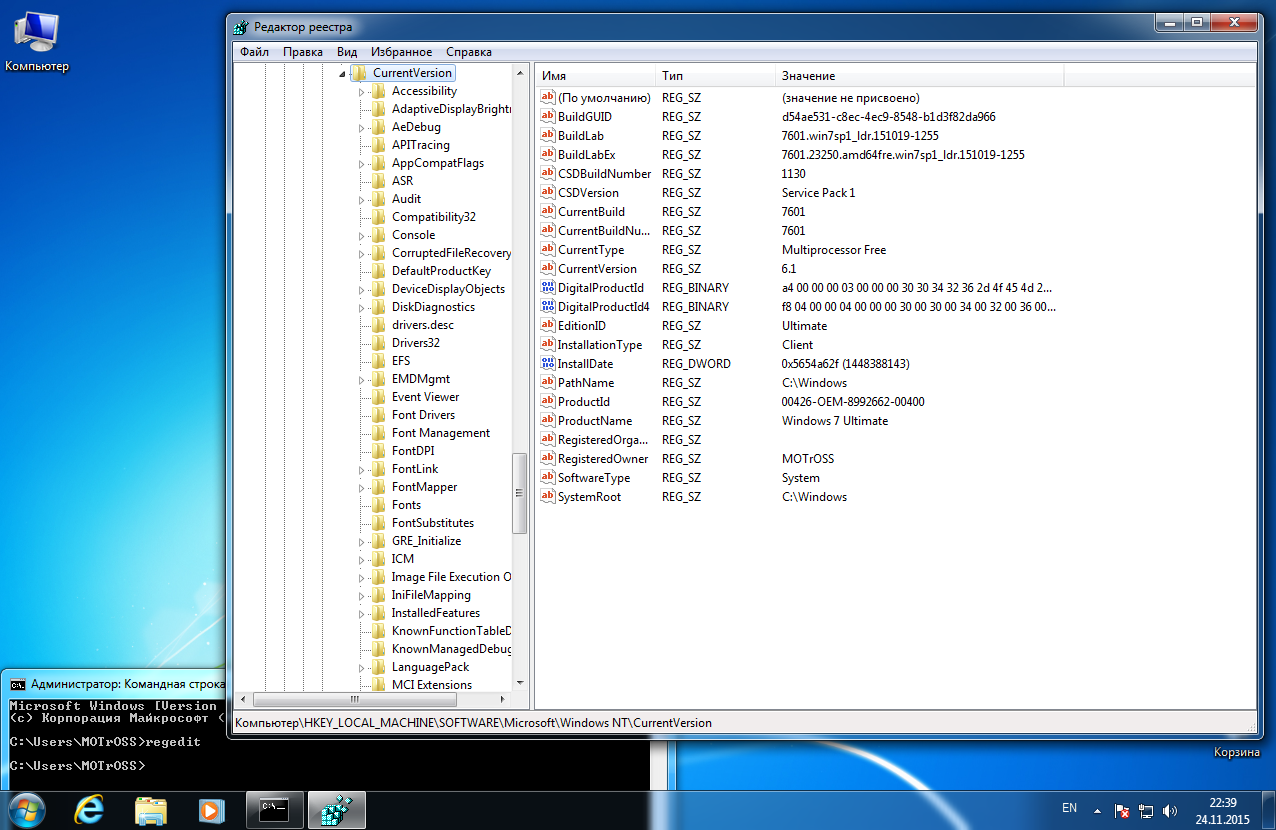Click the 'Service Pack 1' value data
This screenshot has width=1276, height=830.
[818, 193]
